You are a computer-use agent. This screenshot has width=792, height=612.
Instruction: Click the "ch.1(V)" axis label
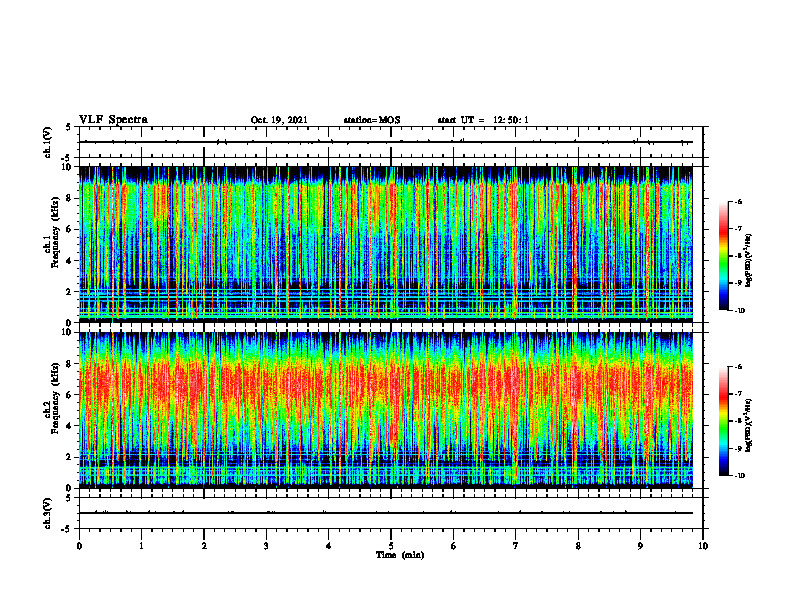point(48,142)
